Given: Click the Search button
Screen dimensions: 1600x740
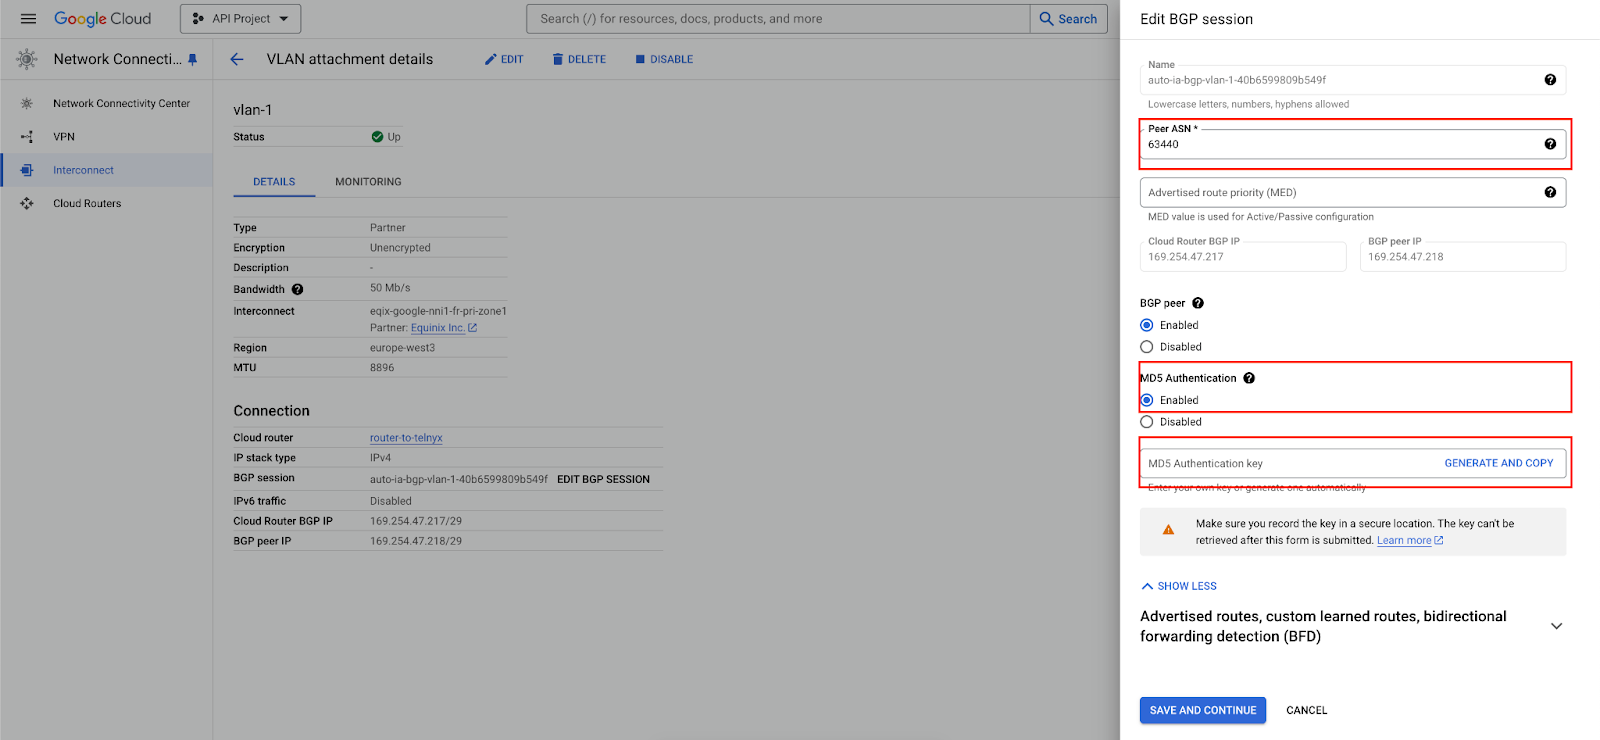Looking at the screenshot, I should (x=1068, y=19).
